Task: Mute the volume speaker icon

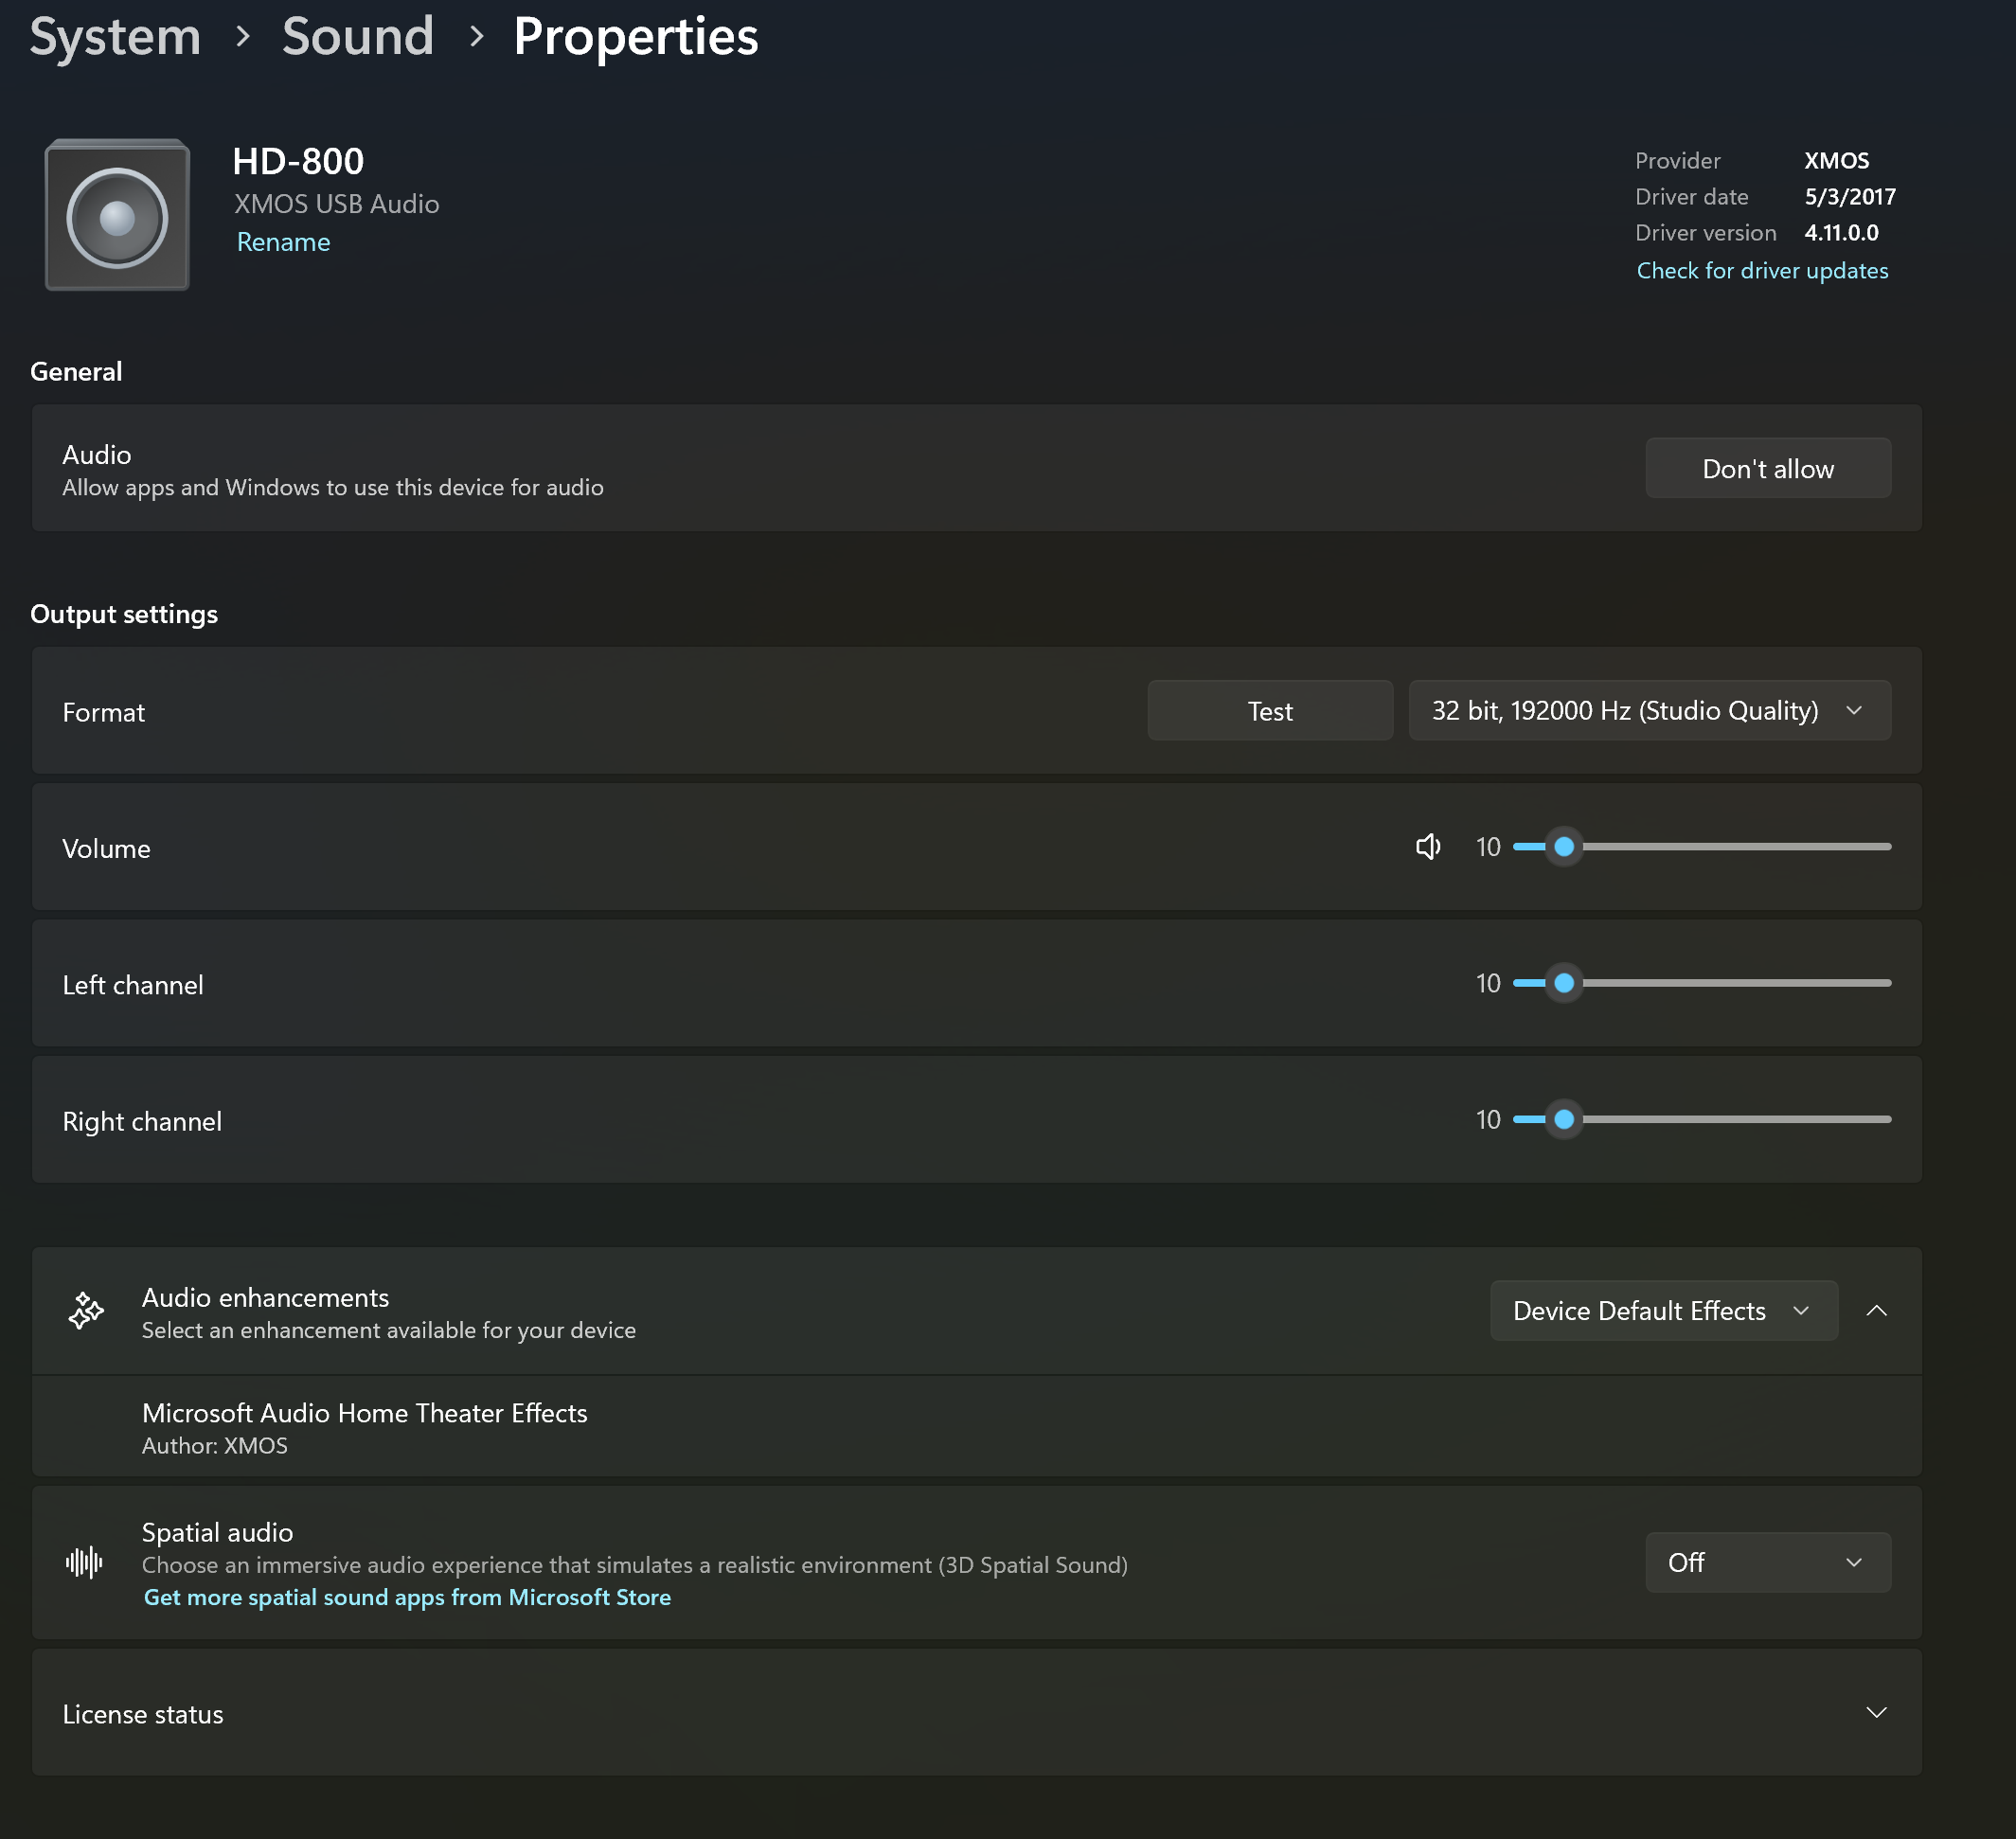Action: tap(1427, 847)
